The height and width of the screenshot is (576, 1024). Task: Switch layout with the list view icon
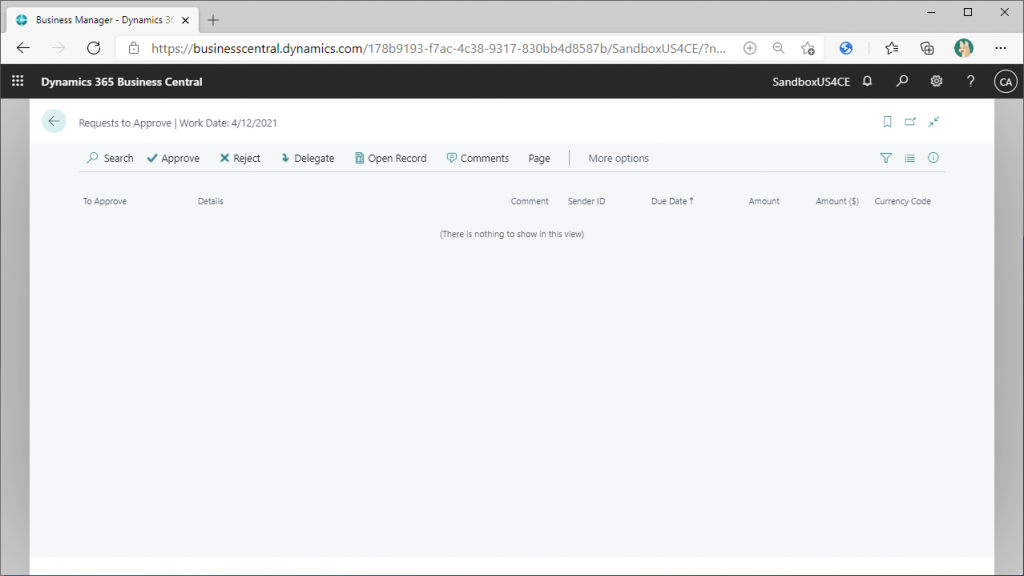point(910,158)
